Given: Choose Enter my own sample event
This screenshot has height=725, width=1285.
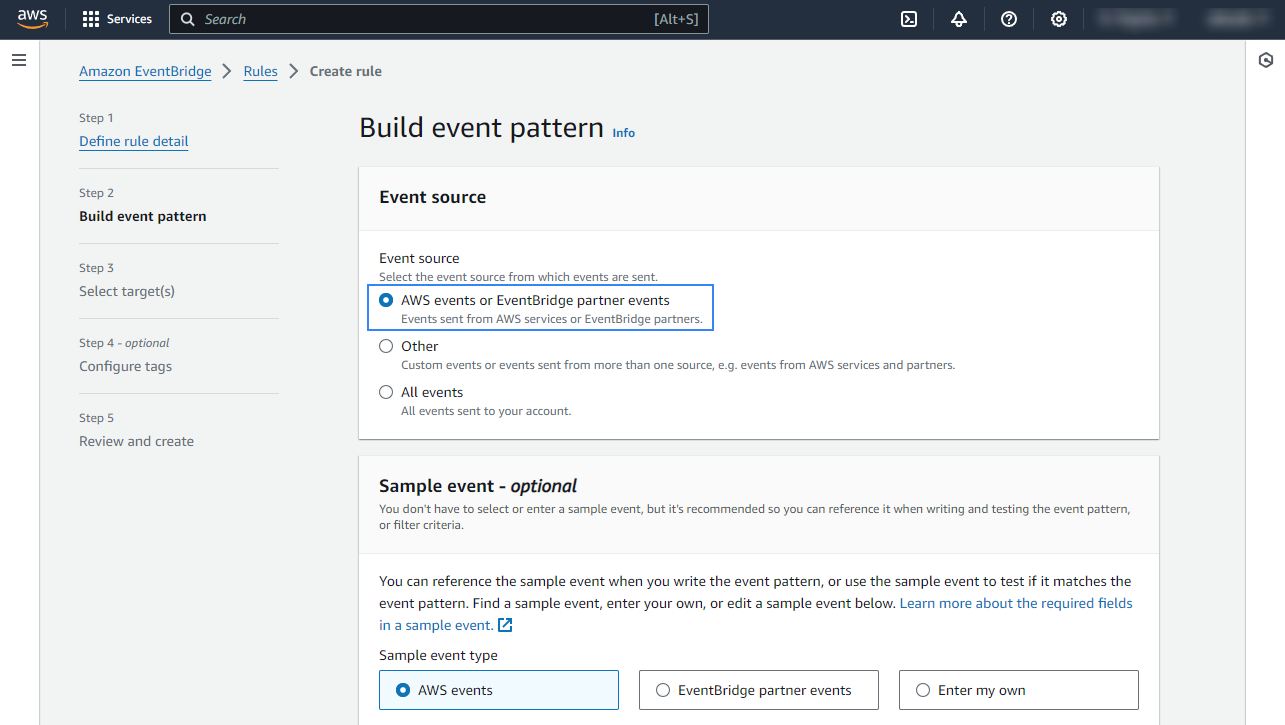Looking at the screenshot, I should 922,690.
